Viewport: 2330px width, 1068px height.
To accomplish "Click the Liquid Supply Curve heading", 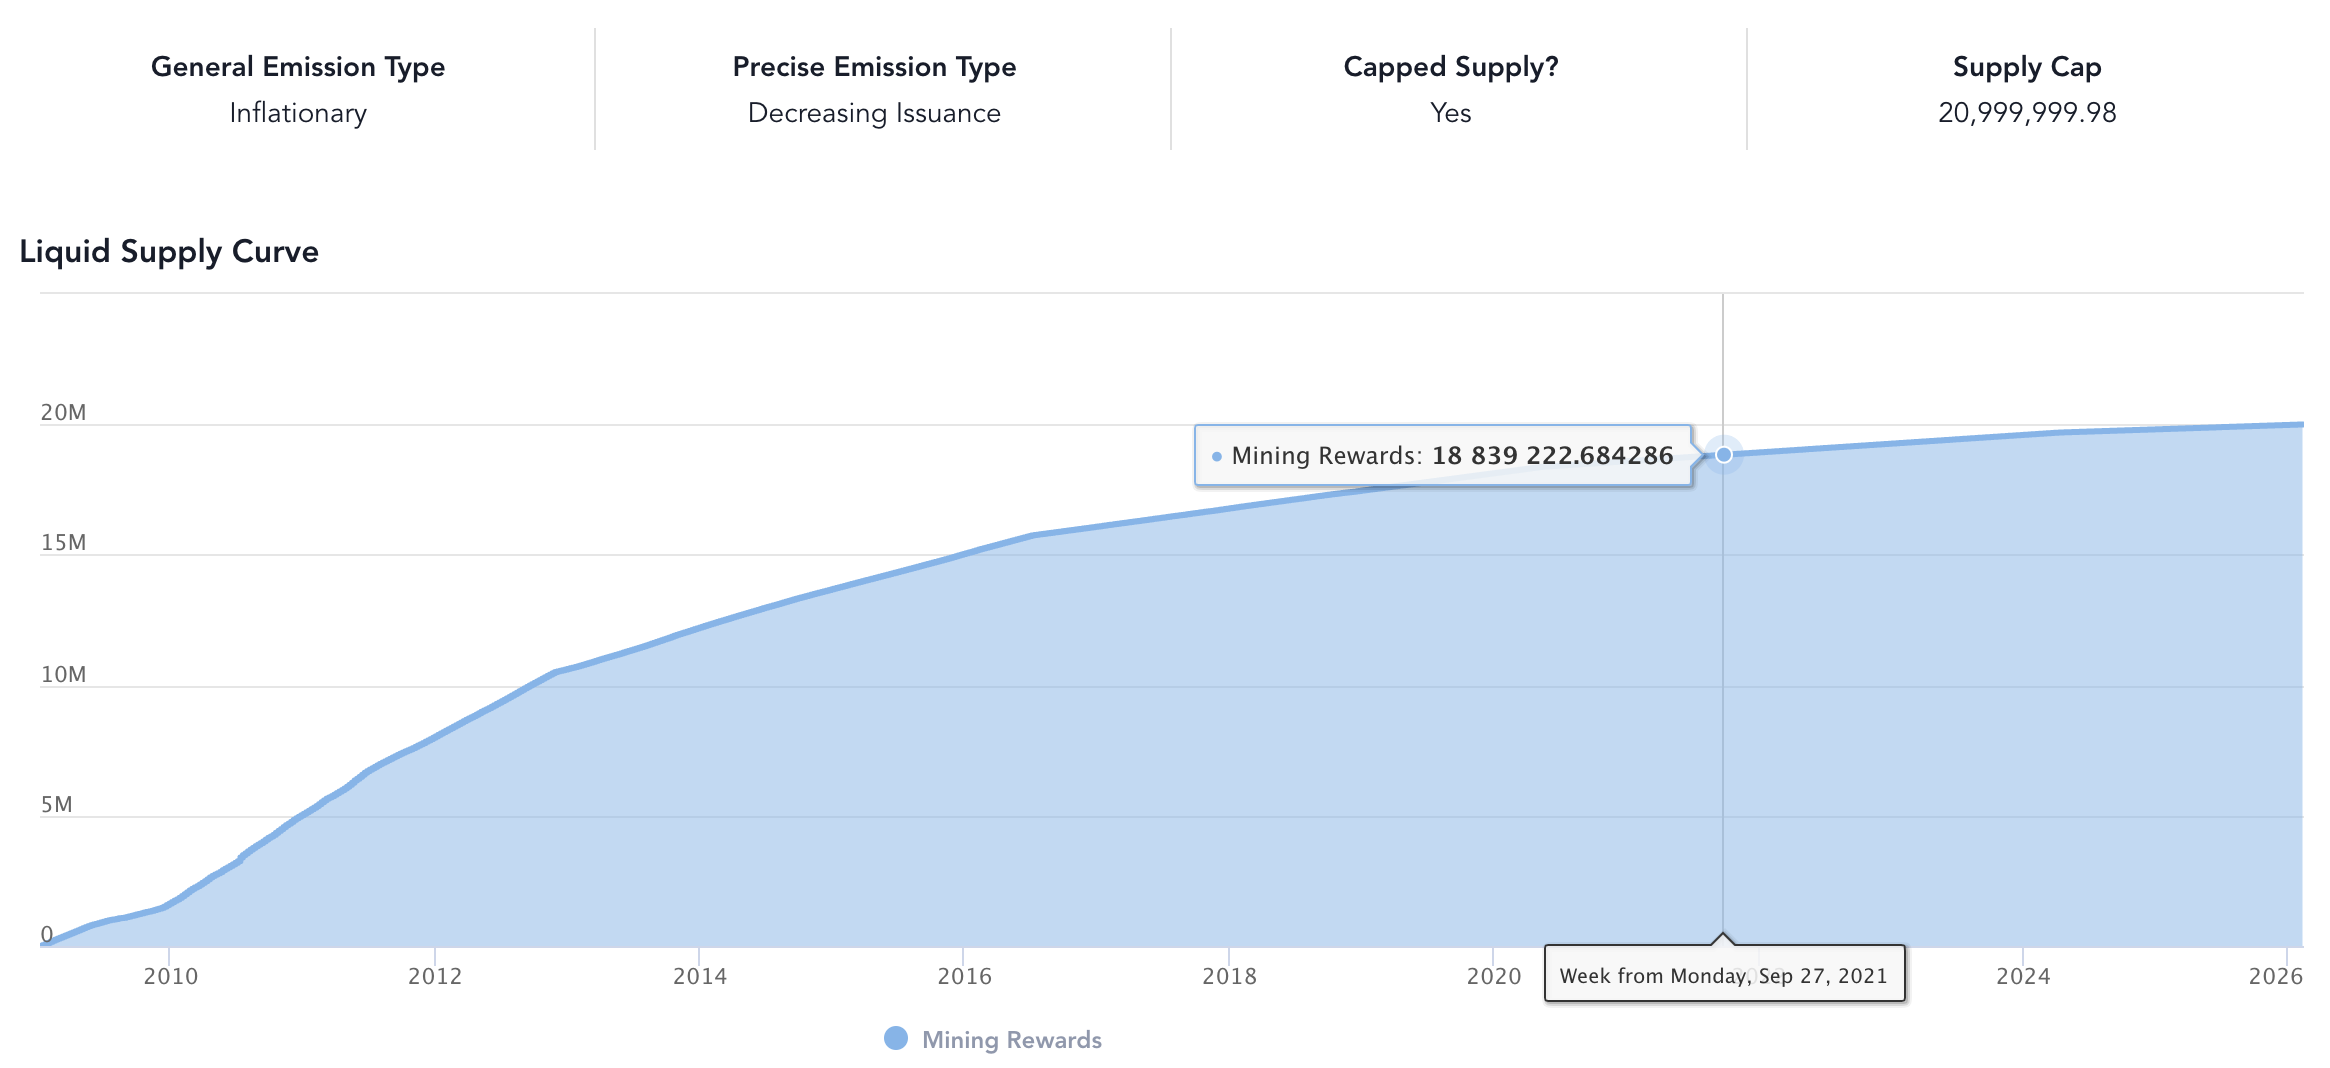I will coord(169,251).
